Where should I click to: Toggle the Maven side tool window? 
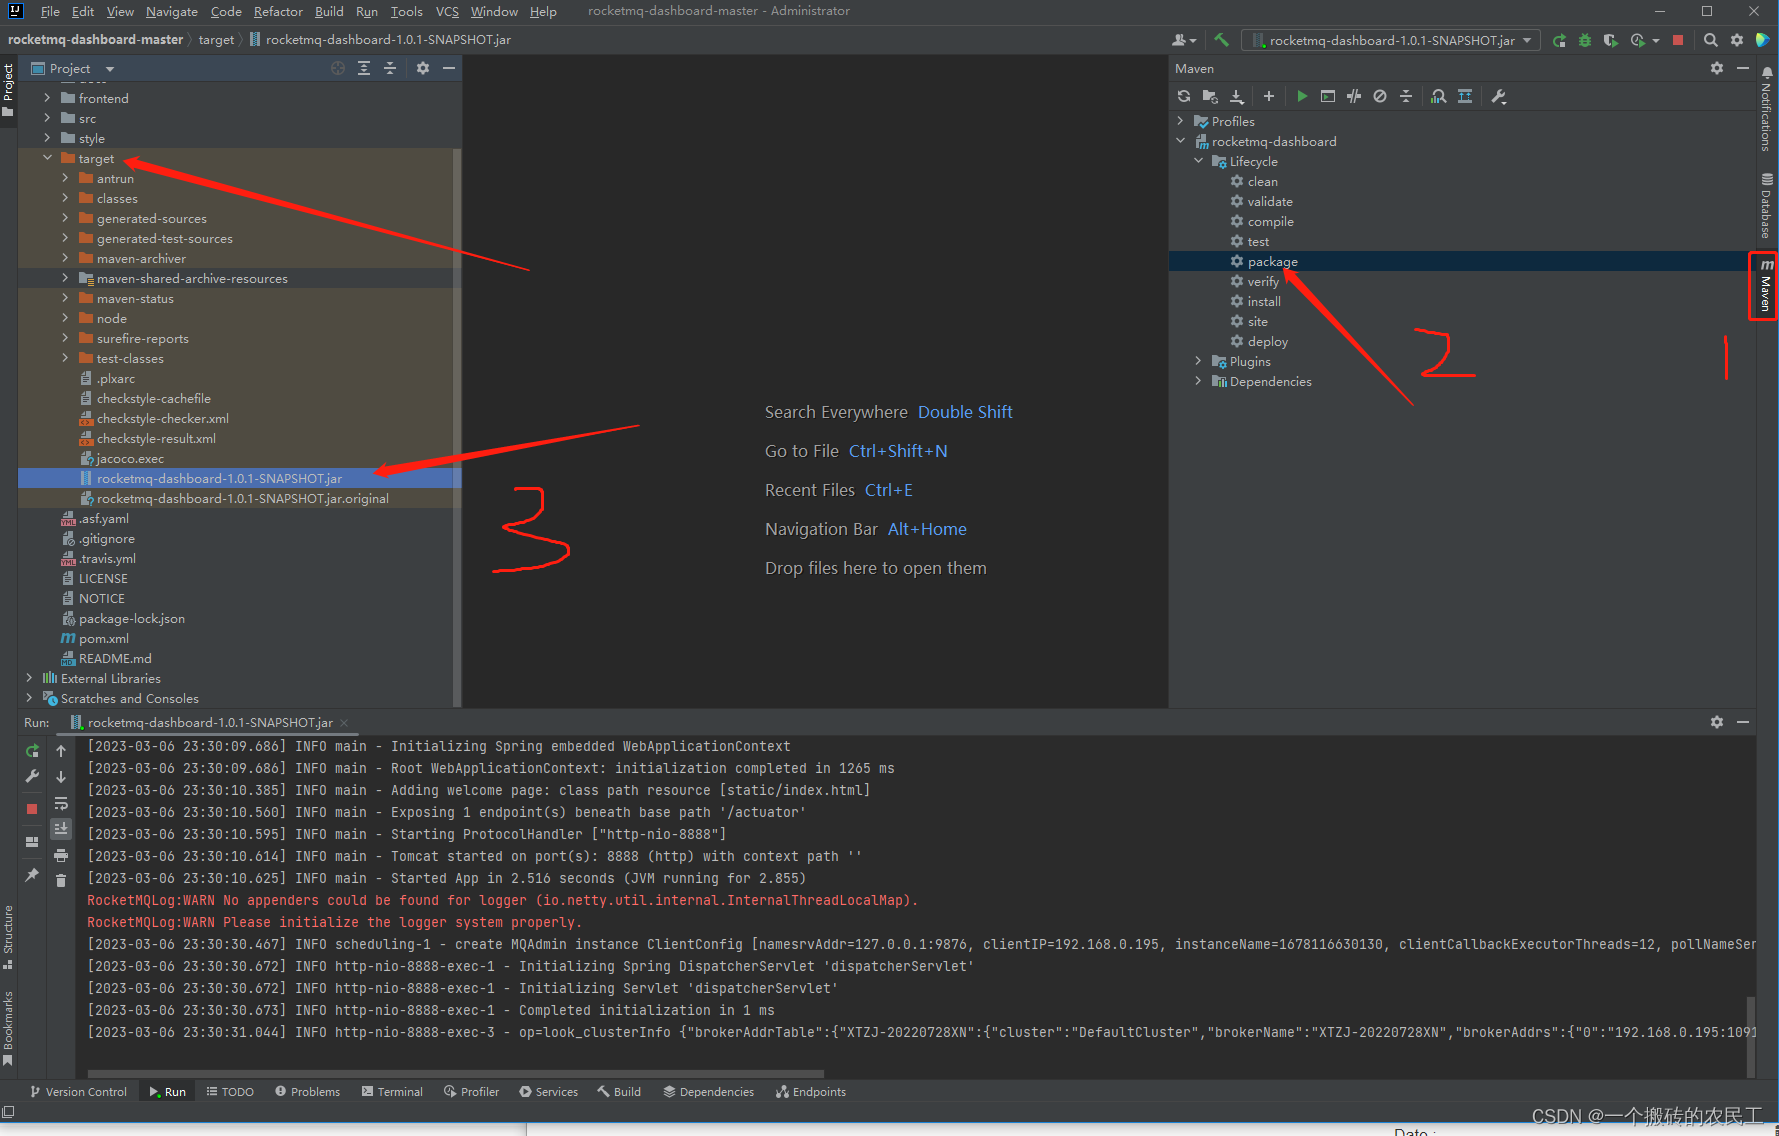[x=1766, y=285]
